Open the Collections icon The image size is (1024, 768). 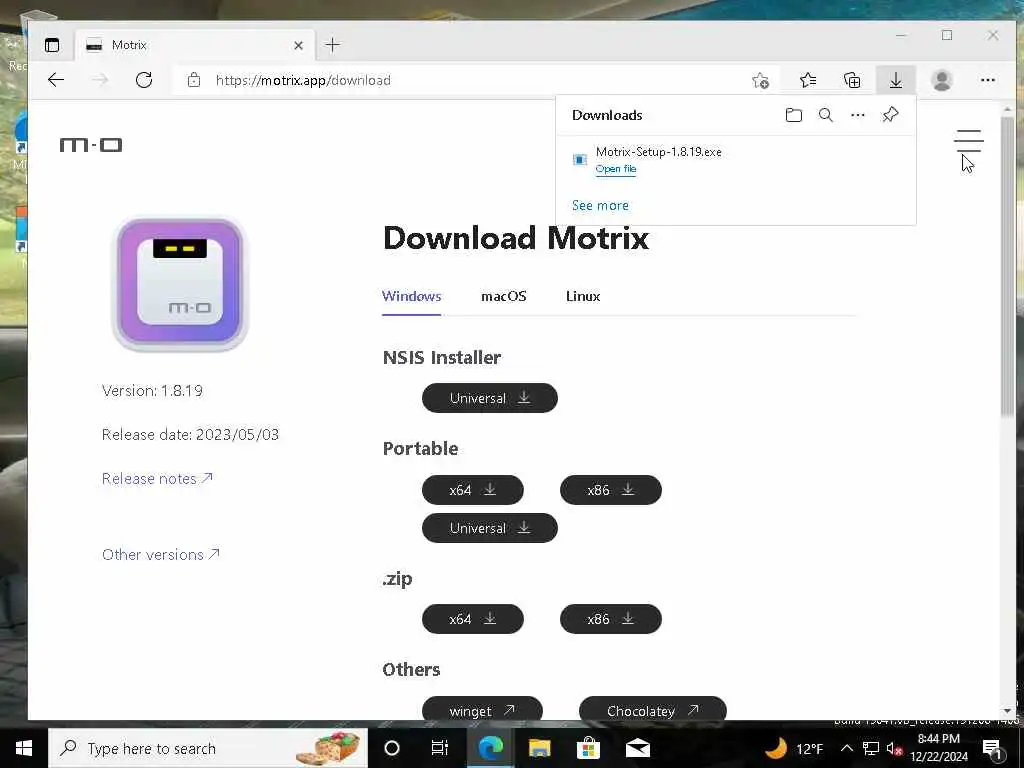852,80
